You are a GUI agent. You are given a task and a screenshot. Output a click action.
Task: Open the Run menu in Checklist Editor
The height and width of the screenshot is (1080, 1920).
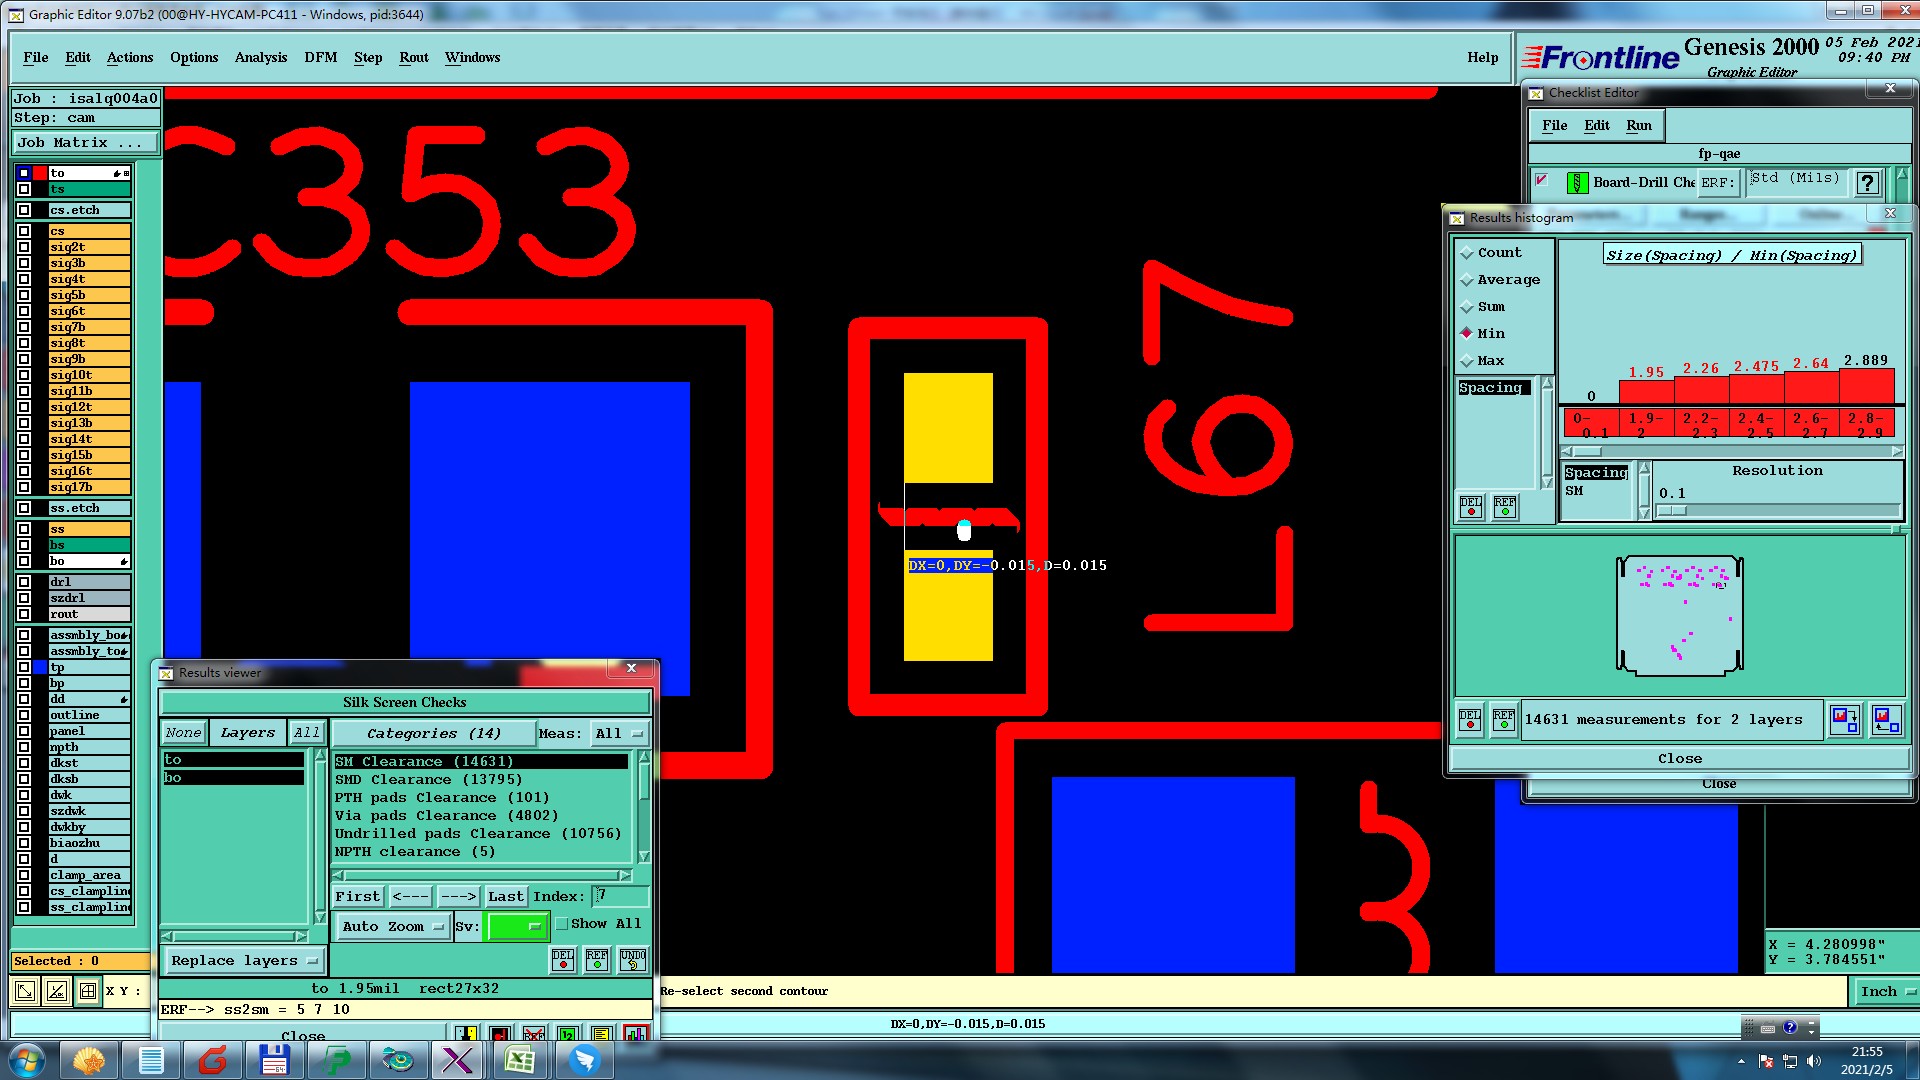coord(1638,125)
